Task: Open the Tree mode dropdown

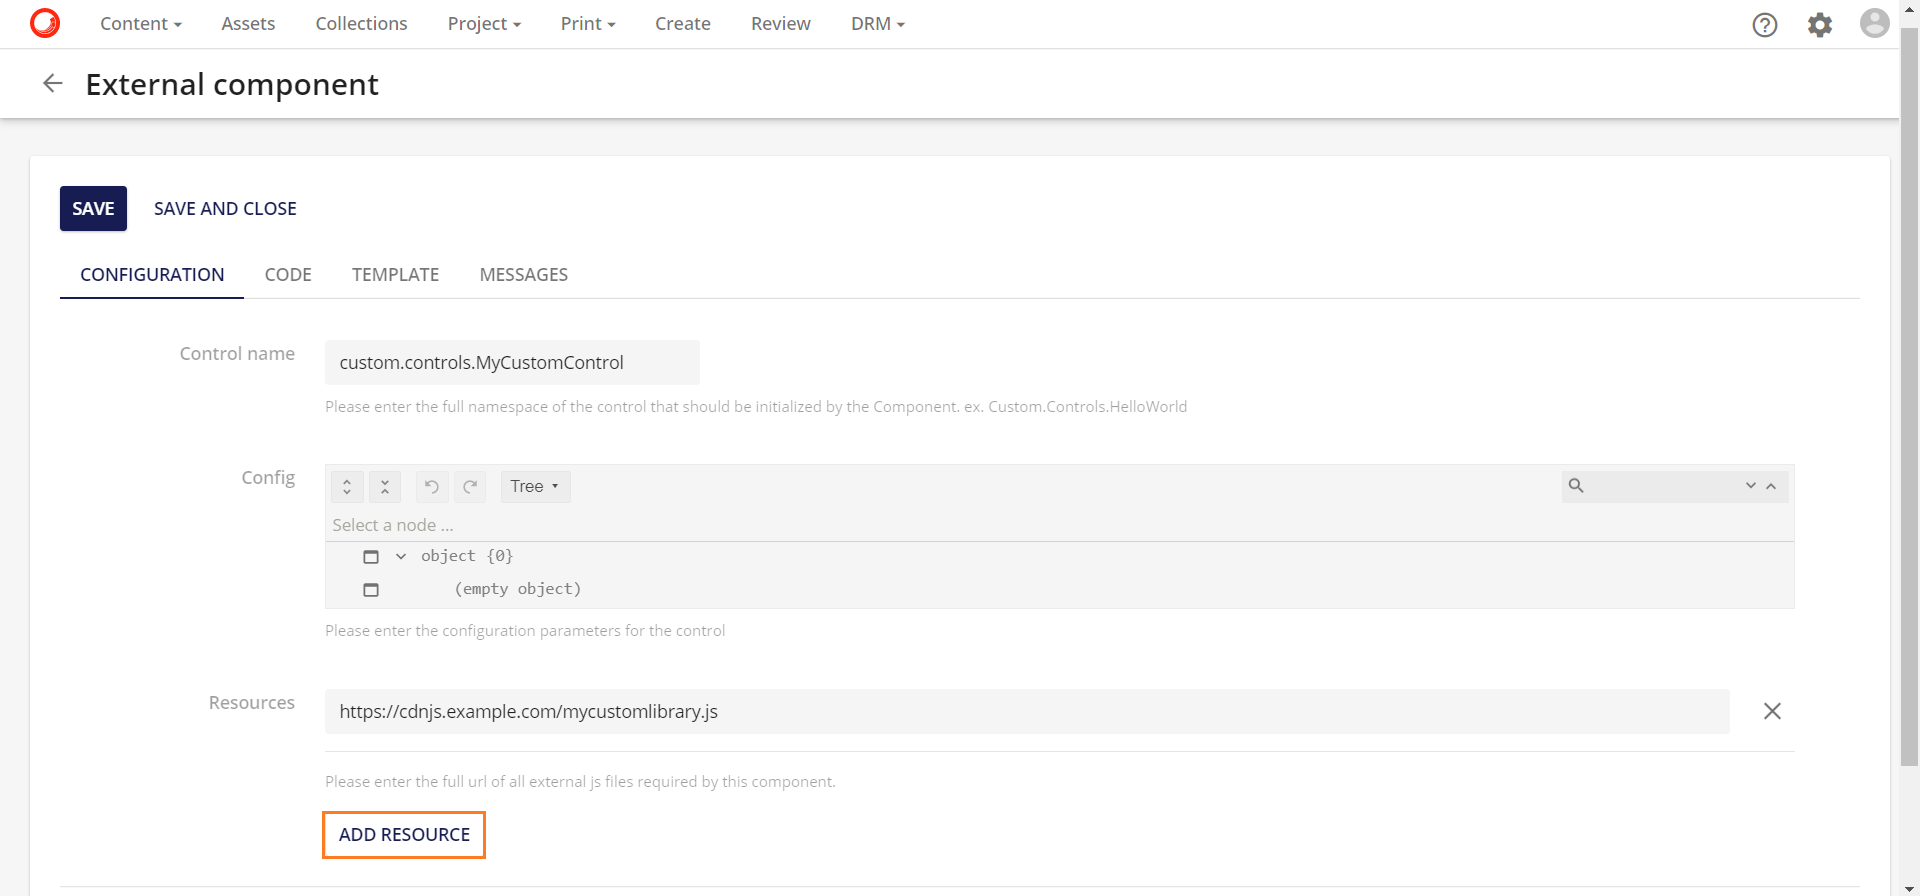Action: click(535, 487)
